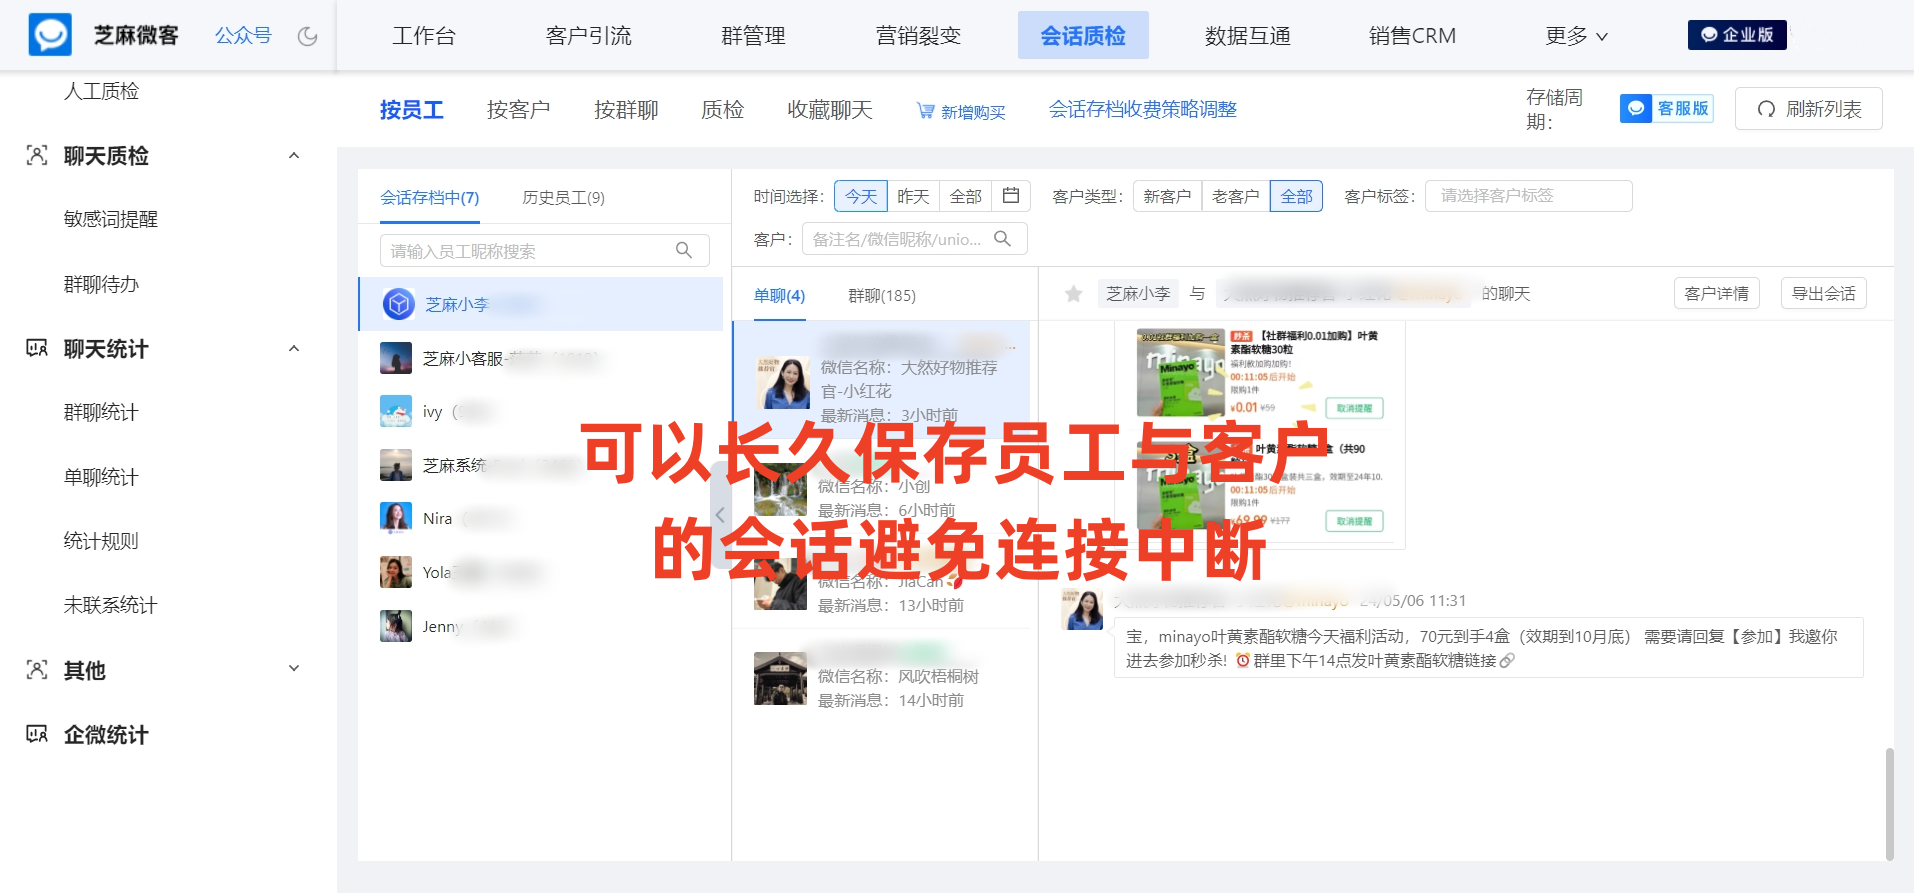Click the 企微统计 sidebar icon

[x=37, y=734]
